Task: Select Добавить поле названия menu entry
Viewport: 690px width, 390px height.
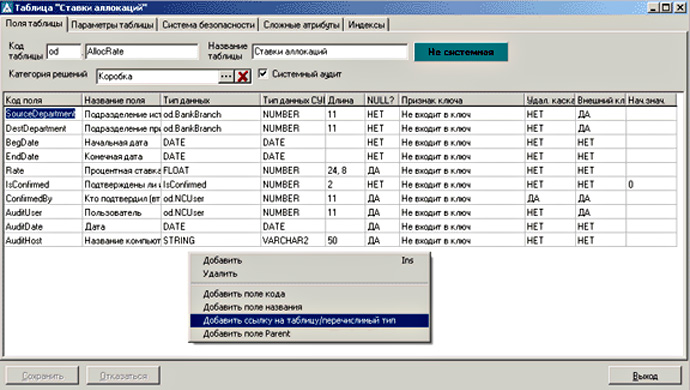Action: (x=309, y=307)
